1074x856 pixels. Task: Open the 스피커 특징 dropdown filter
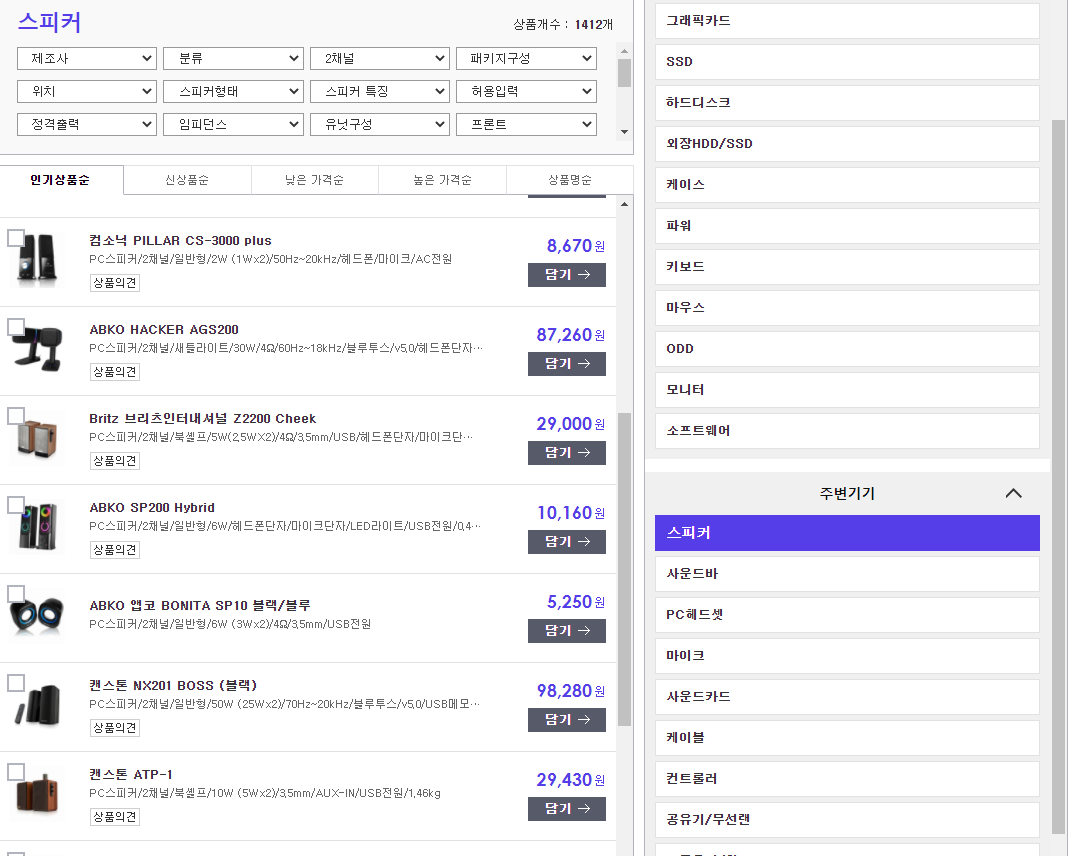click(379, 91)
